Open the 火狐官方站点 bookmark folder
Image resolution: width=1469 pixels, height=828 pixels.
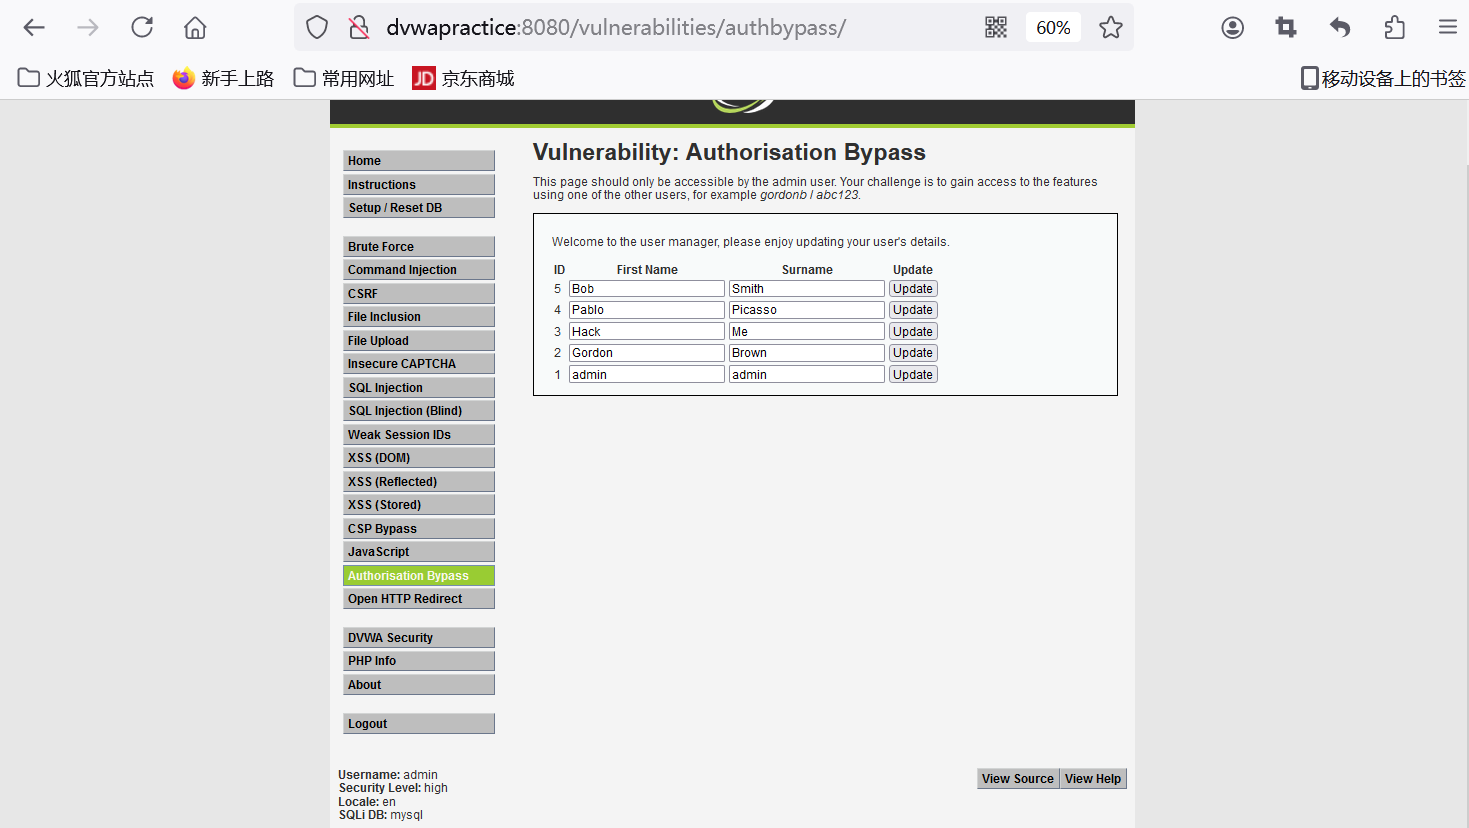(86, 78)
